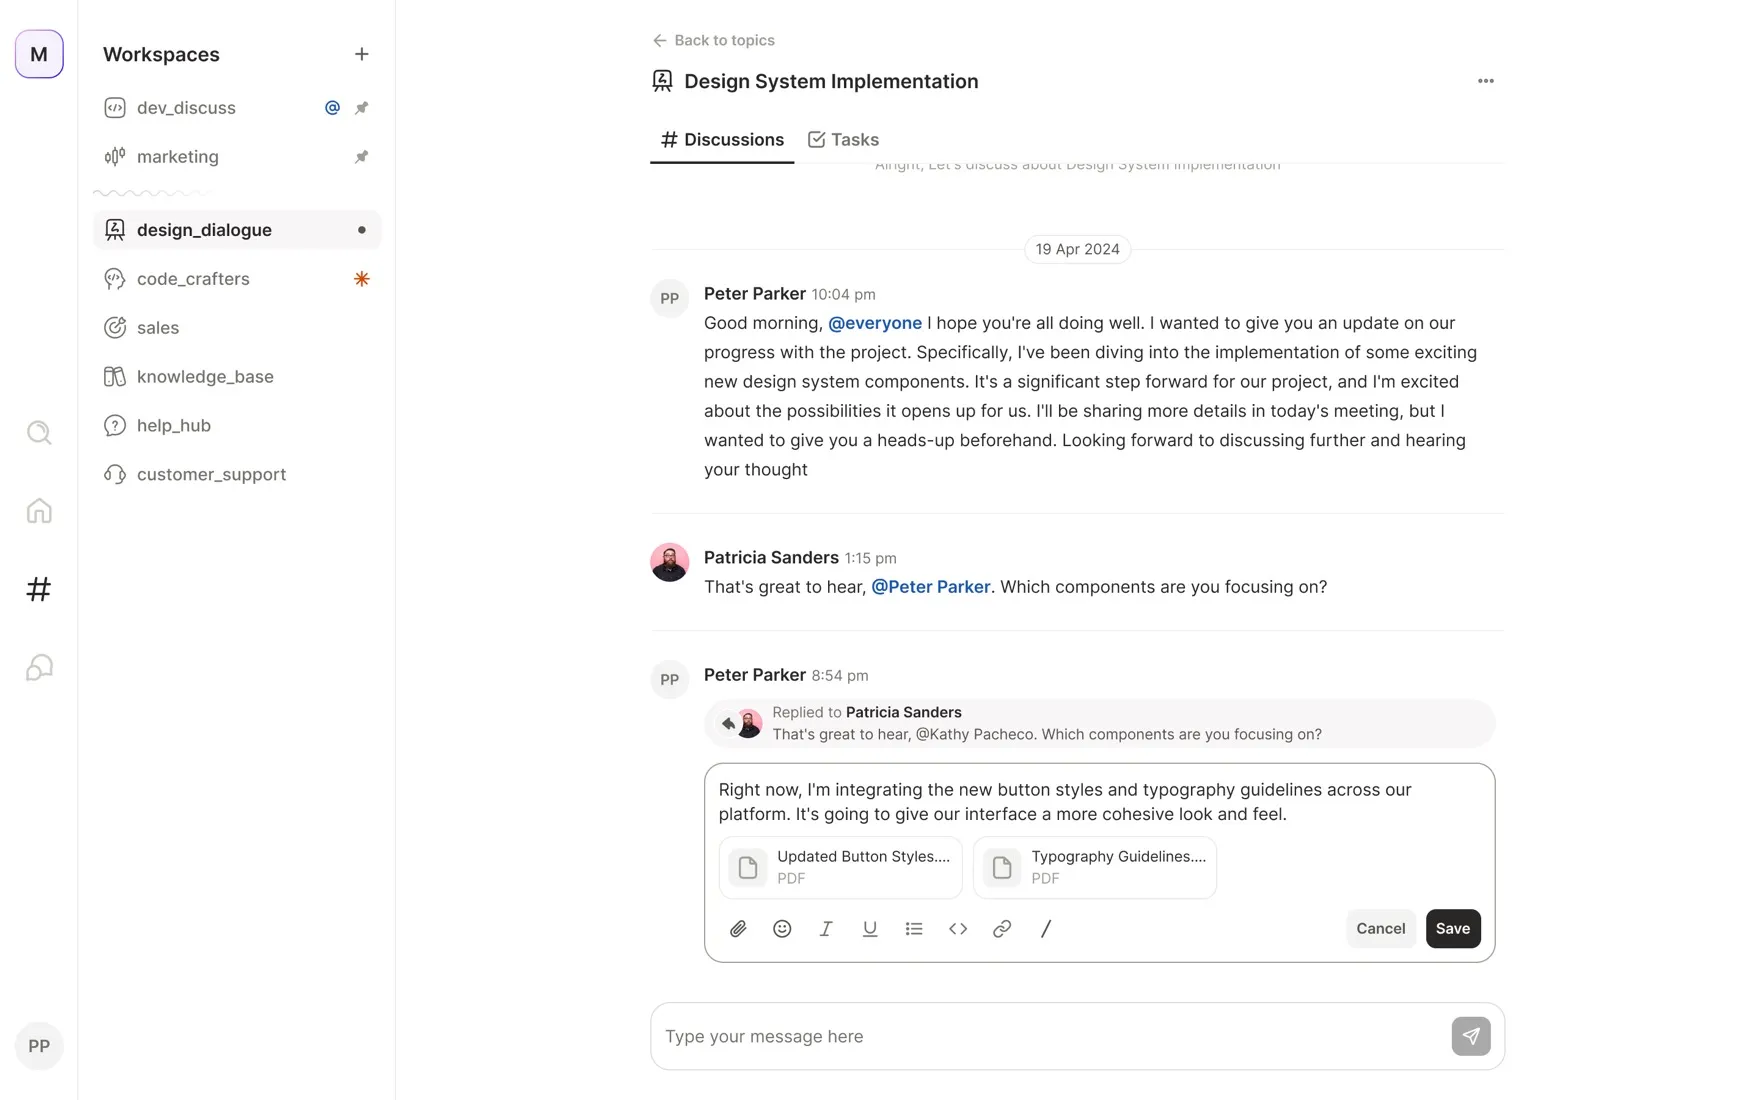Open Typography Guidelines PDF attachment
The width and height of the screenshot is (1760, 1100).
click(1095, 868)
